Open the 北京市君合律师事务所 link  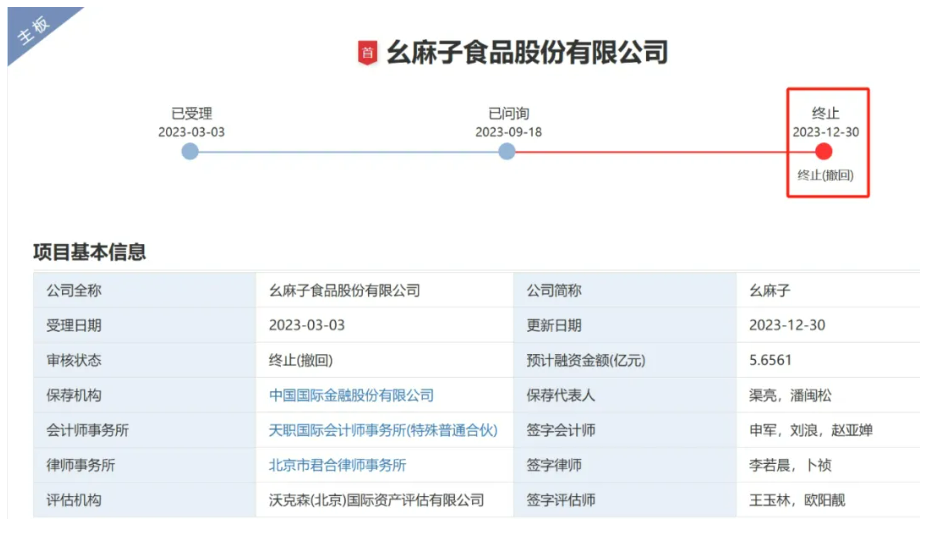click(x=337, y=465)
